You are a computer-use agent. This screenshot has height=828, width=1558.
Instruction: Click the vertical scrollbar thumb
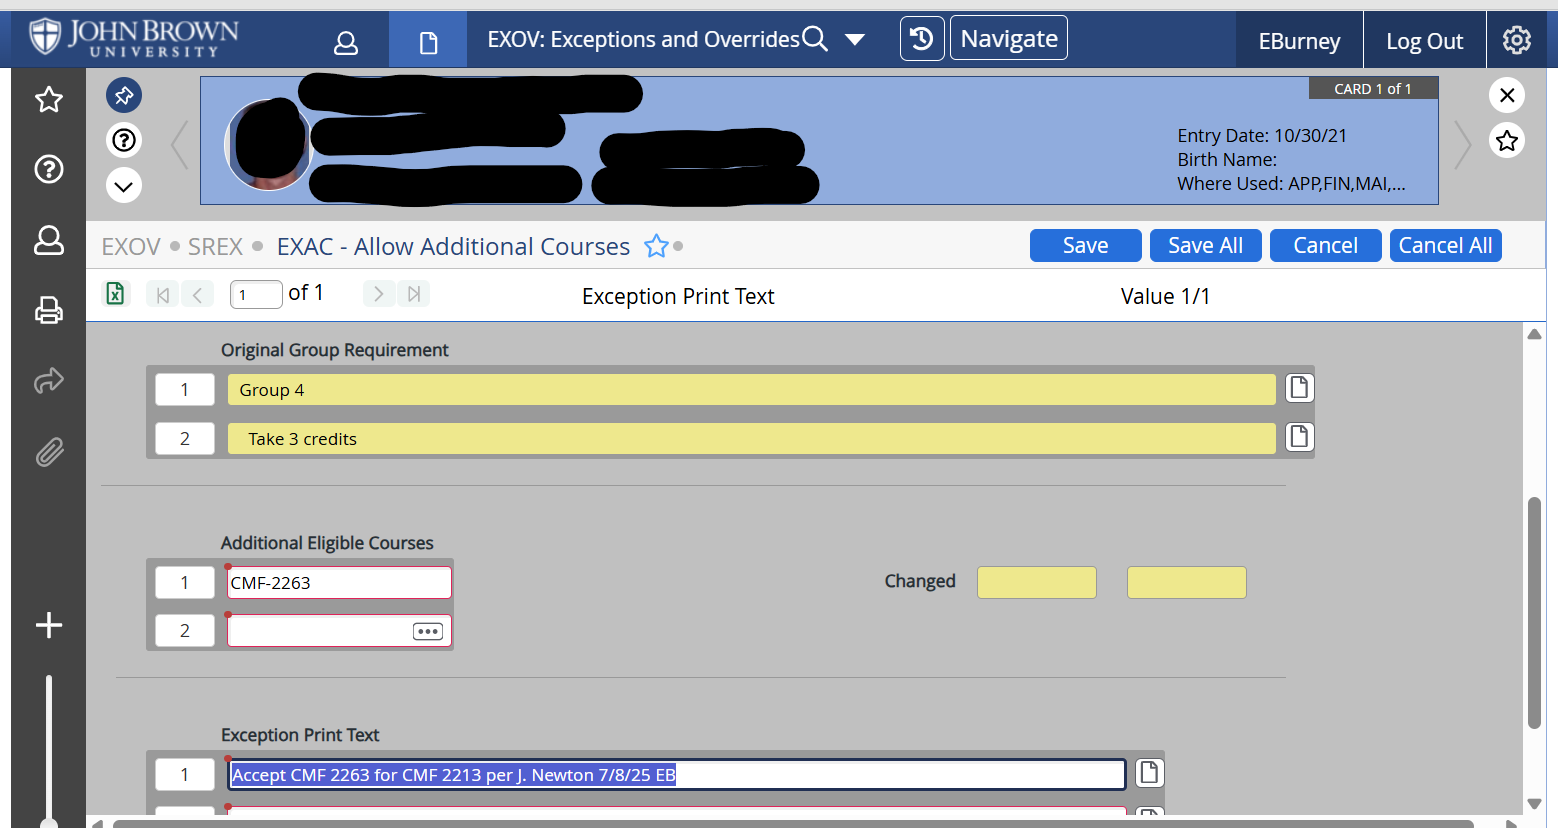pos(1534,613)
